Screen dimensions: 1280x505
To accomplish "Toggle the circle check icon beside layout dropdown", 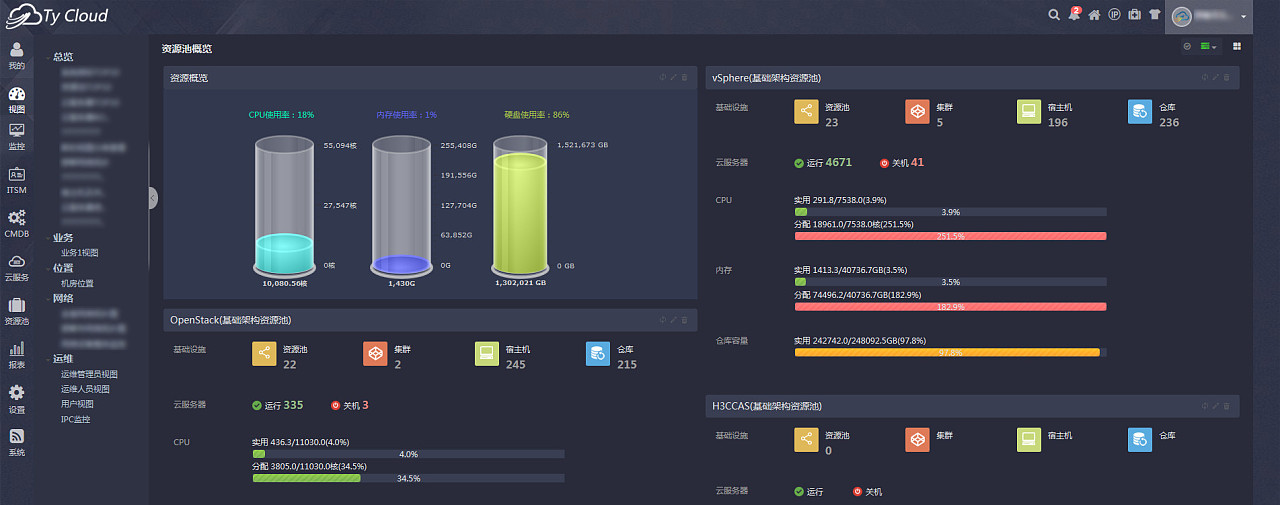I will pos(1187,46).
